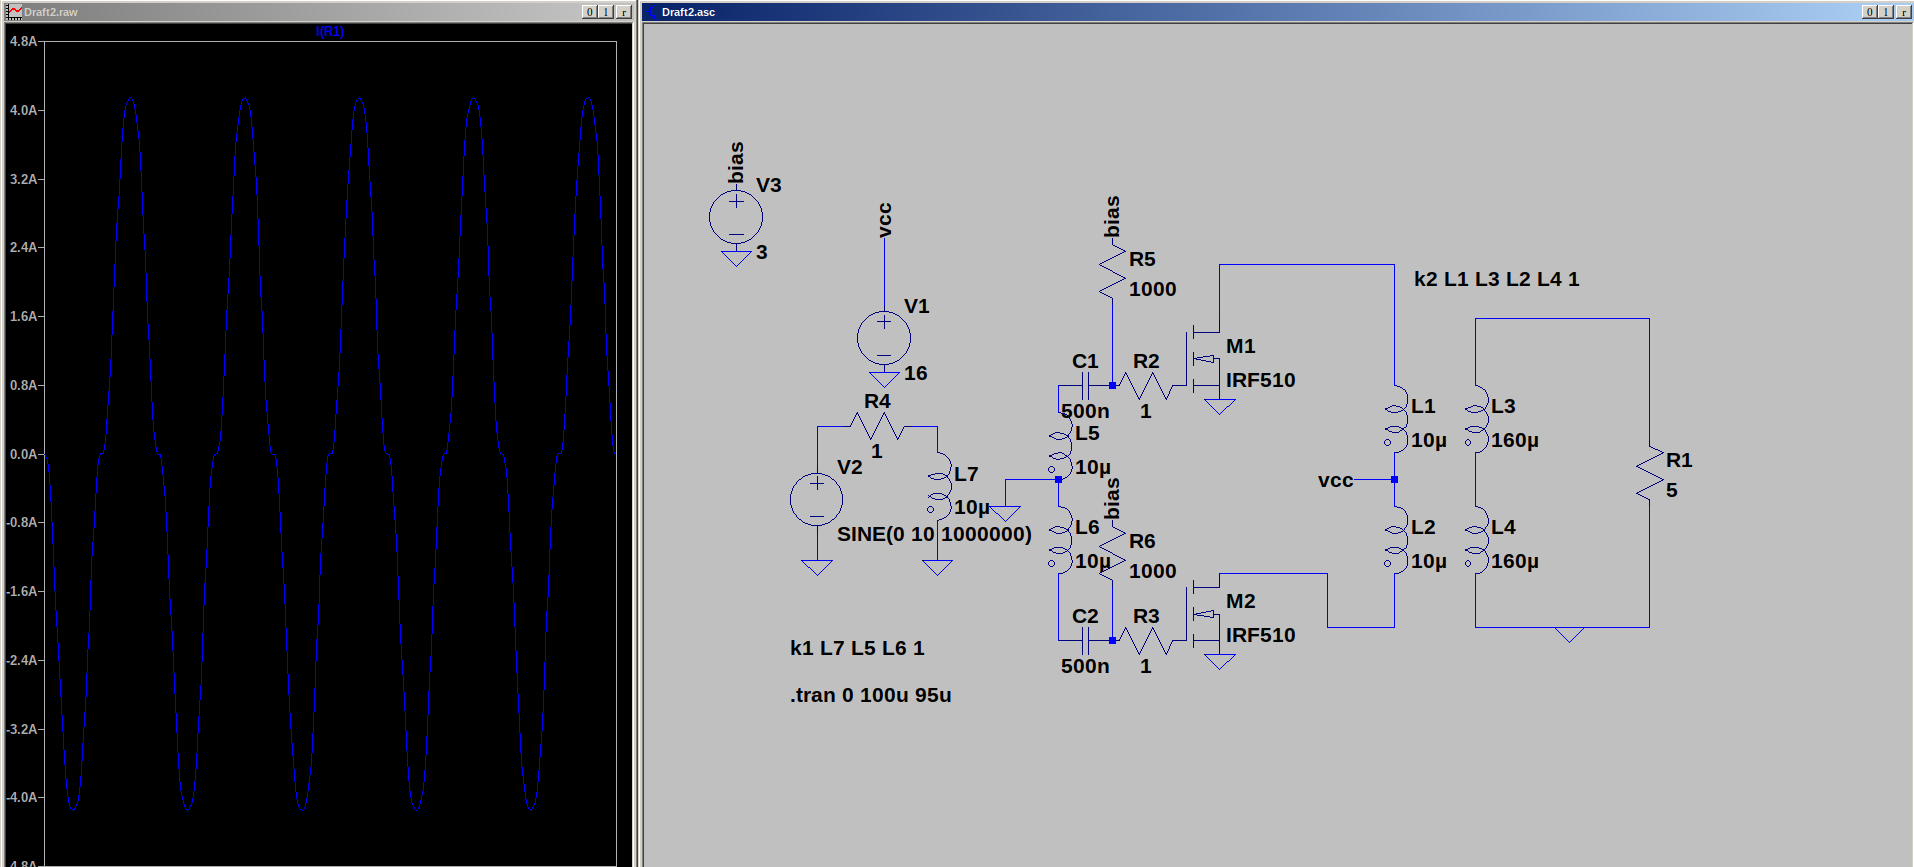Select the k2 L1 L3 L2 L4 1 directive
1914x867 pixels.
point(1496,279)
